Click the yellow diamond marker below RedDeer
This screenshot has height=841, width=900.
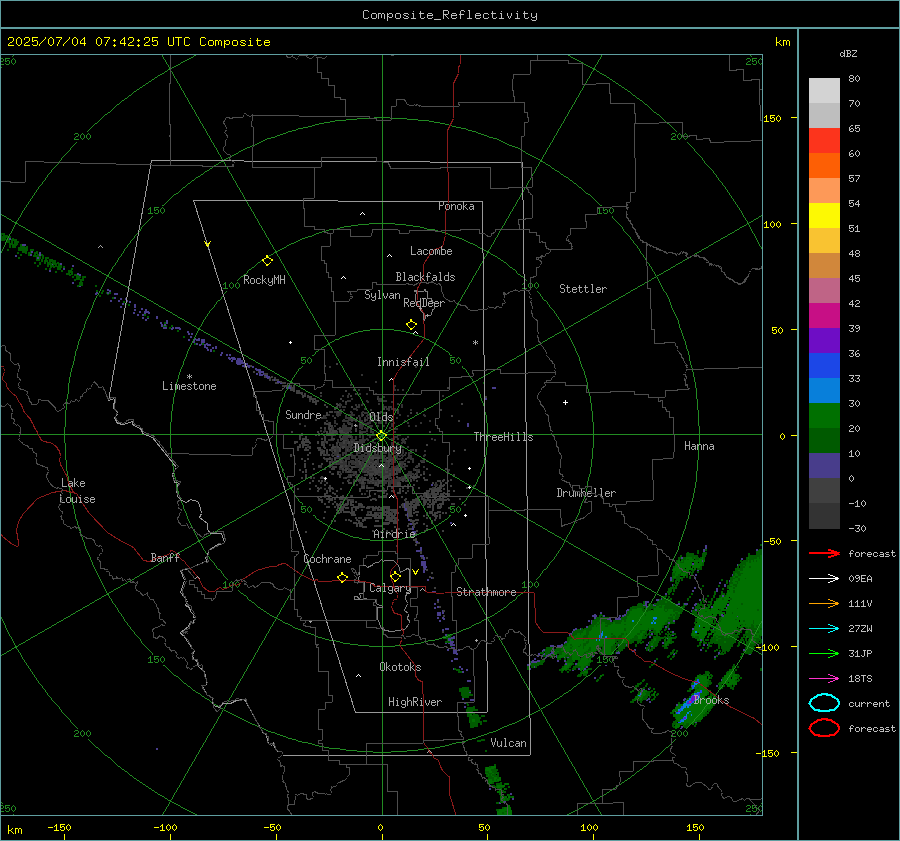pyautogui.click(x=411, y=325)
